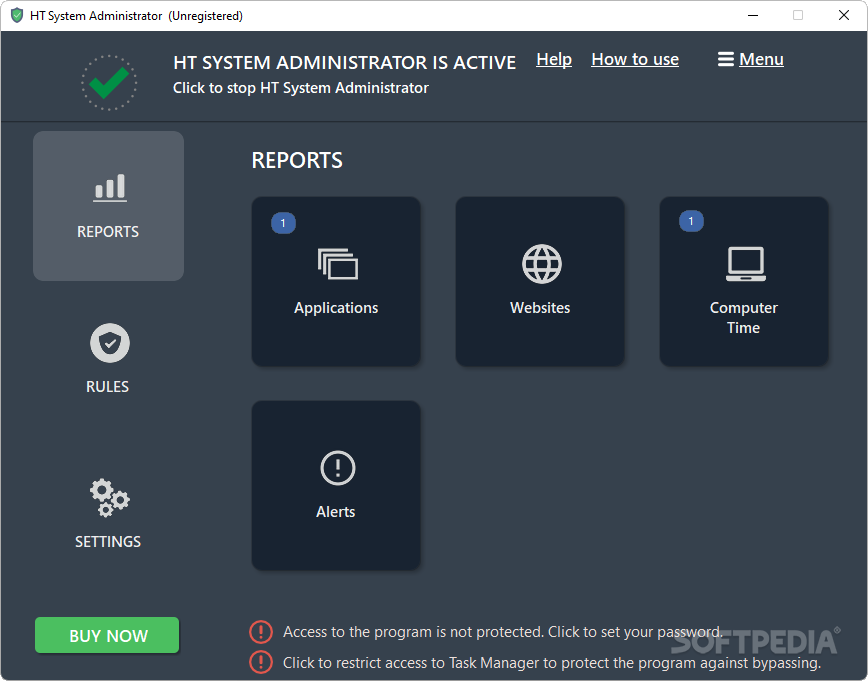Click the Alerts card label
Viewport: 868px width, 681px height.
pyautogui.click(x=335, y=512)
